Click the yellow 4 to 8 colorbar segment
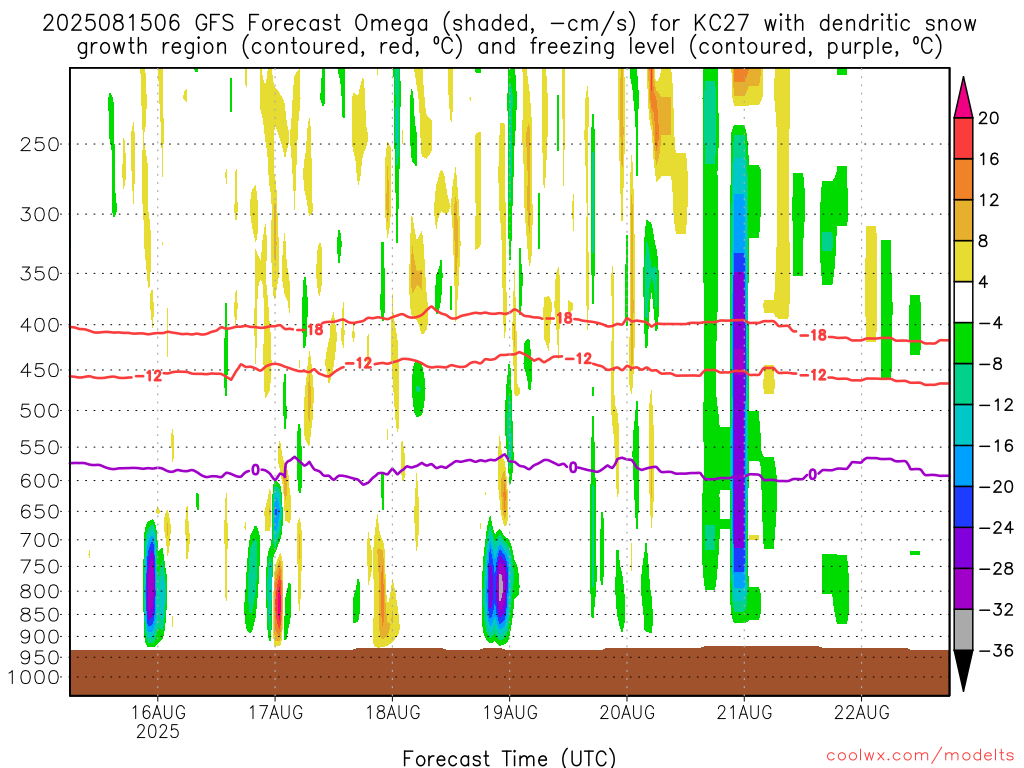Image resolution: width=1024 pixels, height=768 pixels. coord(963,261)
